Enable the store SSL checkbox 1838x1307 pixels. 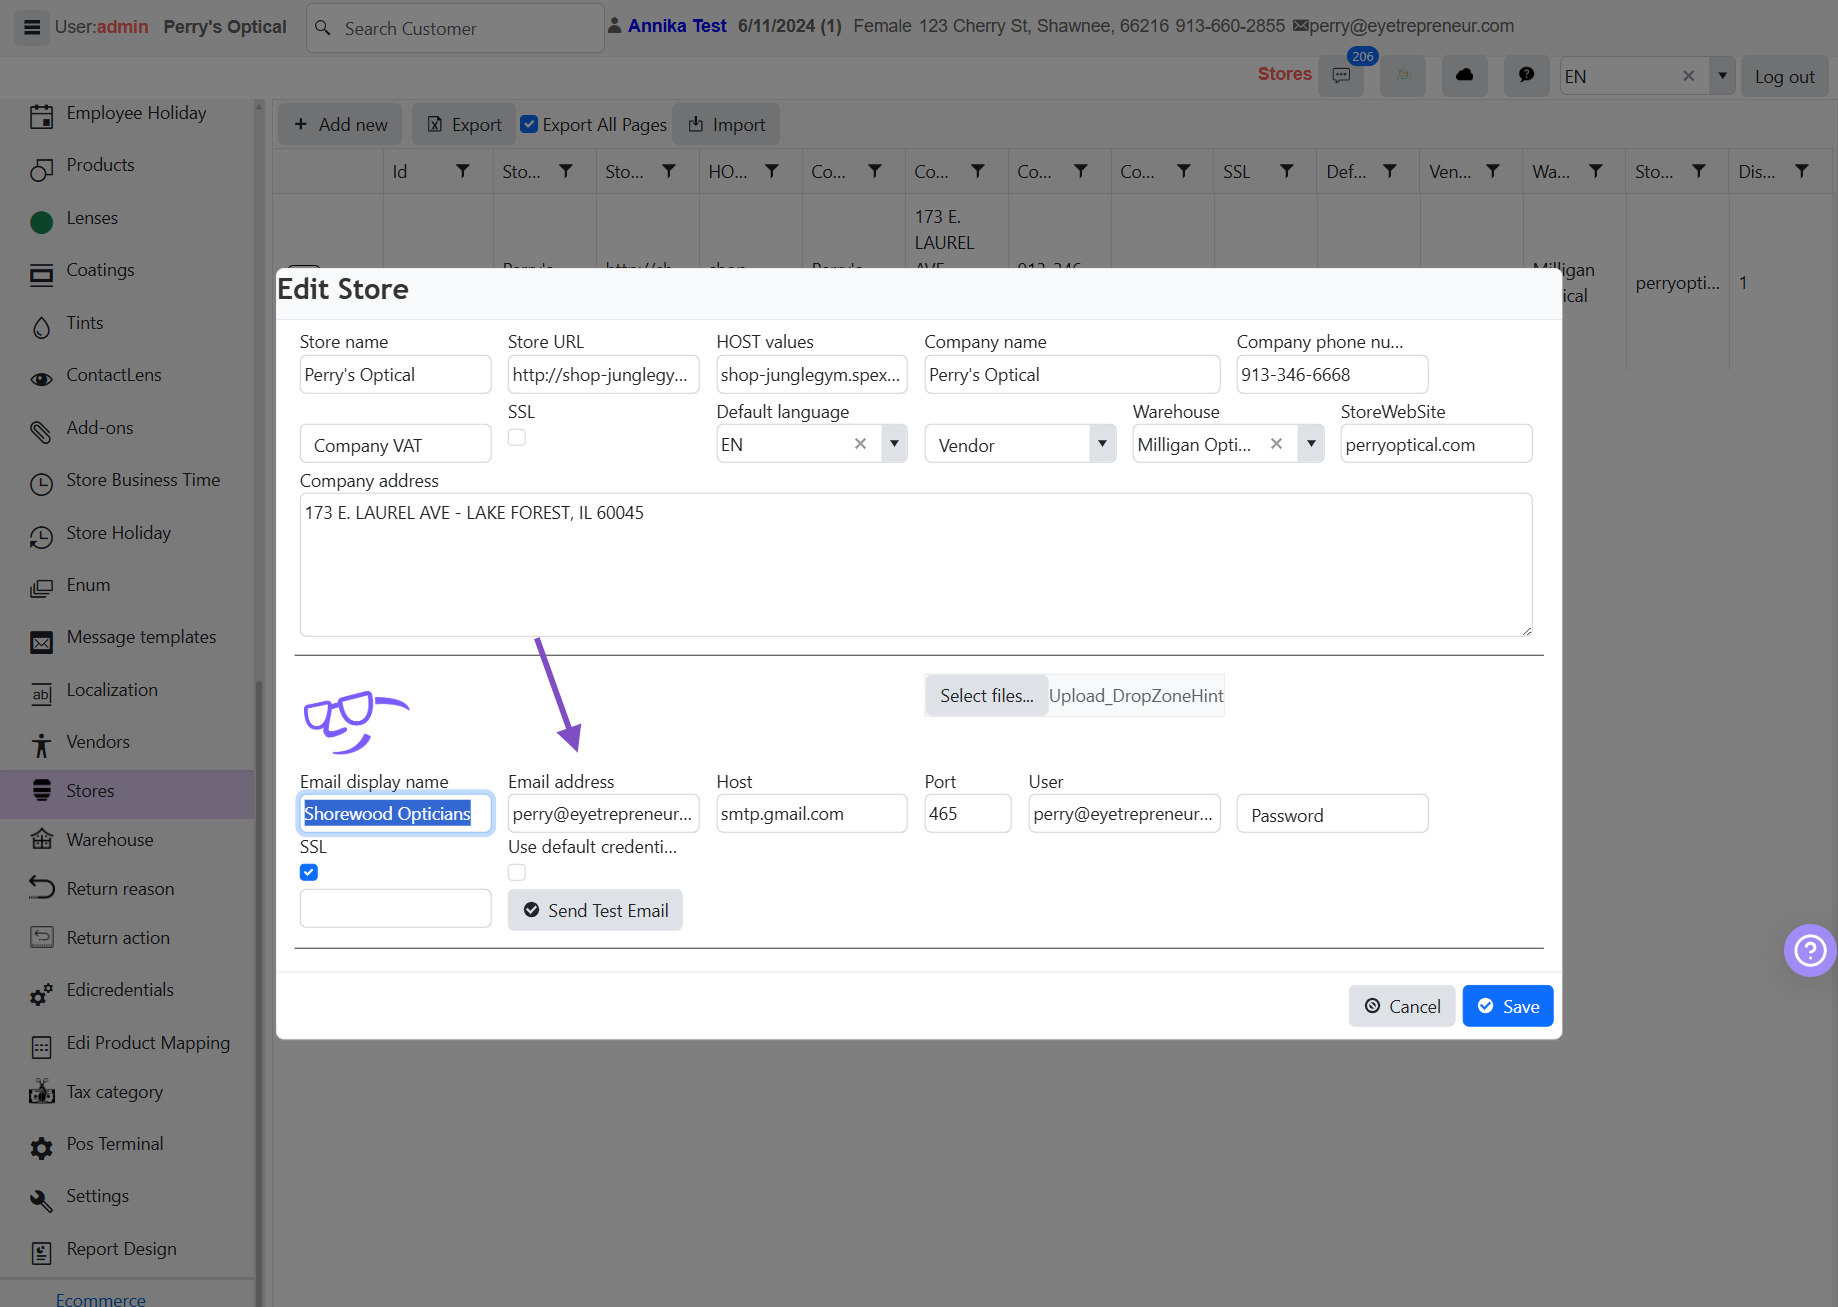(517, 437)
